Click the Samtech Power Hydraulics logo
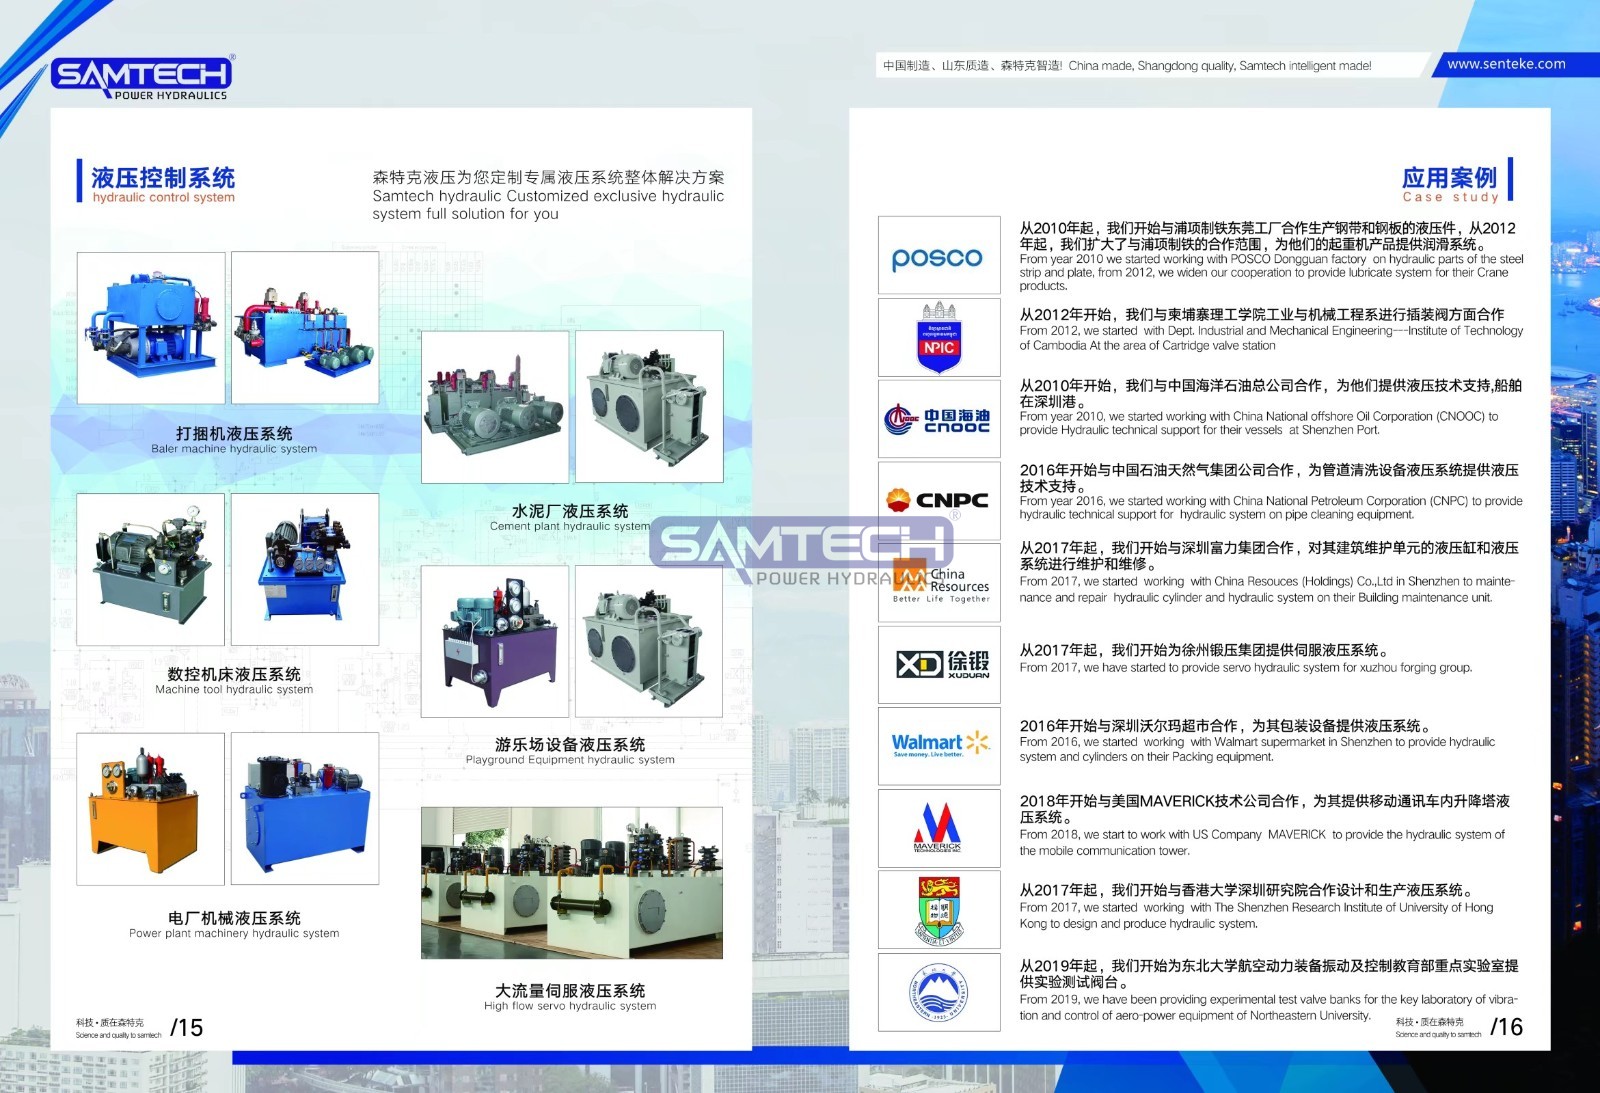1600x1093 pixels. click(x=142, y=77)
